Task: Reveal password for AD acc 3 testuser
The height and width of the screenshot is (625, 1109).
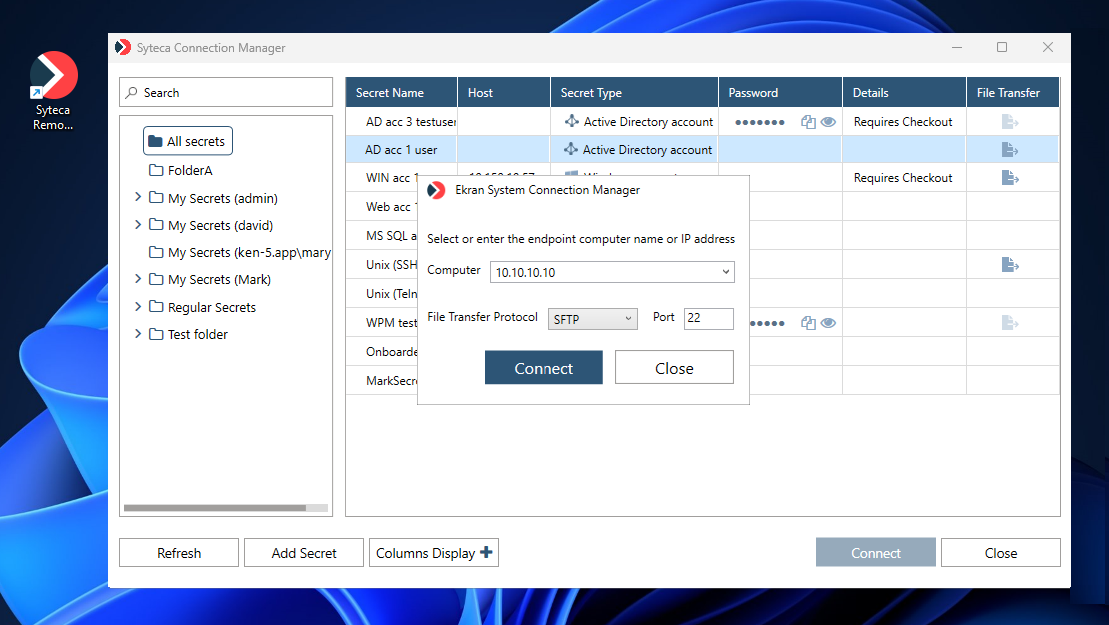Action: (x=828, y=122)
